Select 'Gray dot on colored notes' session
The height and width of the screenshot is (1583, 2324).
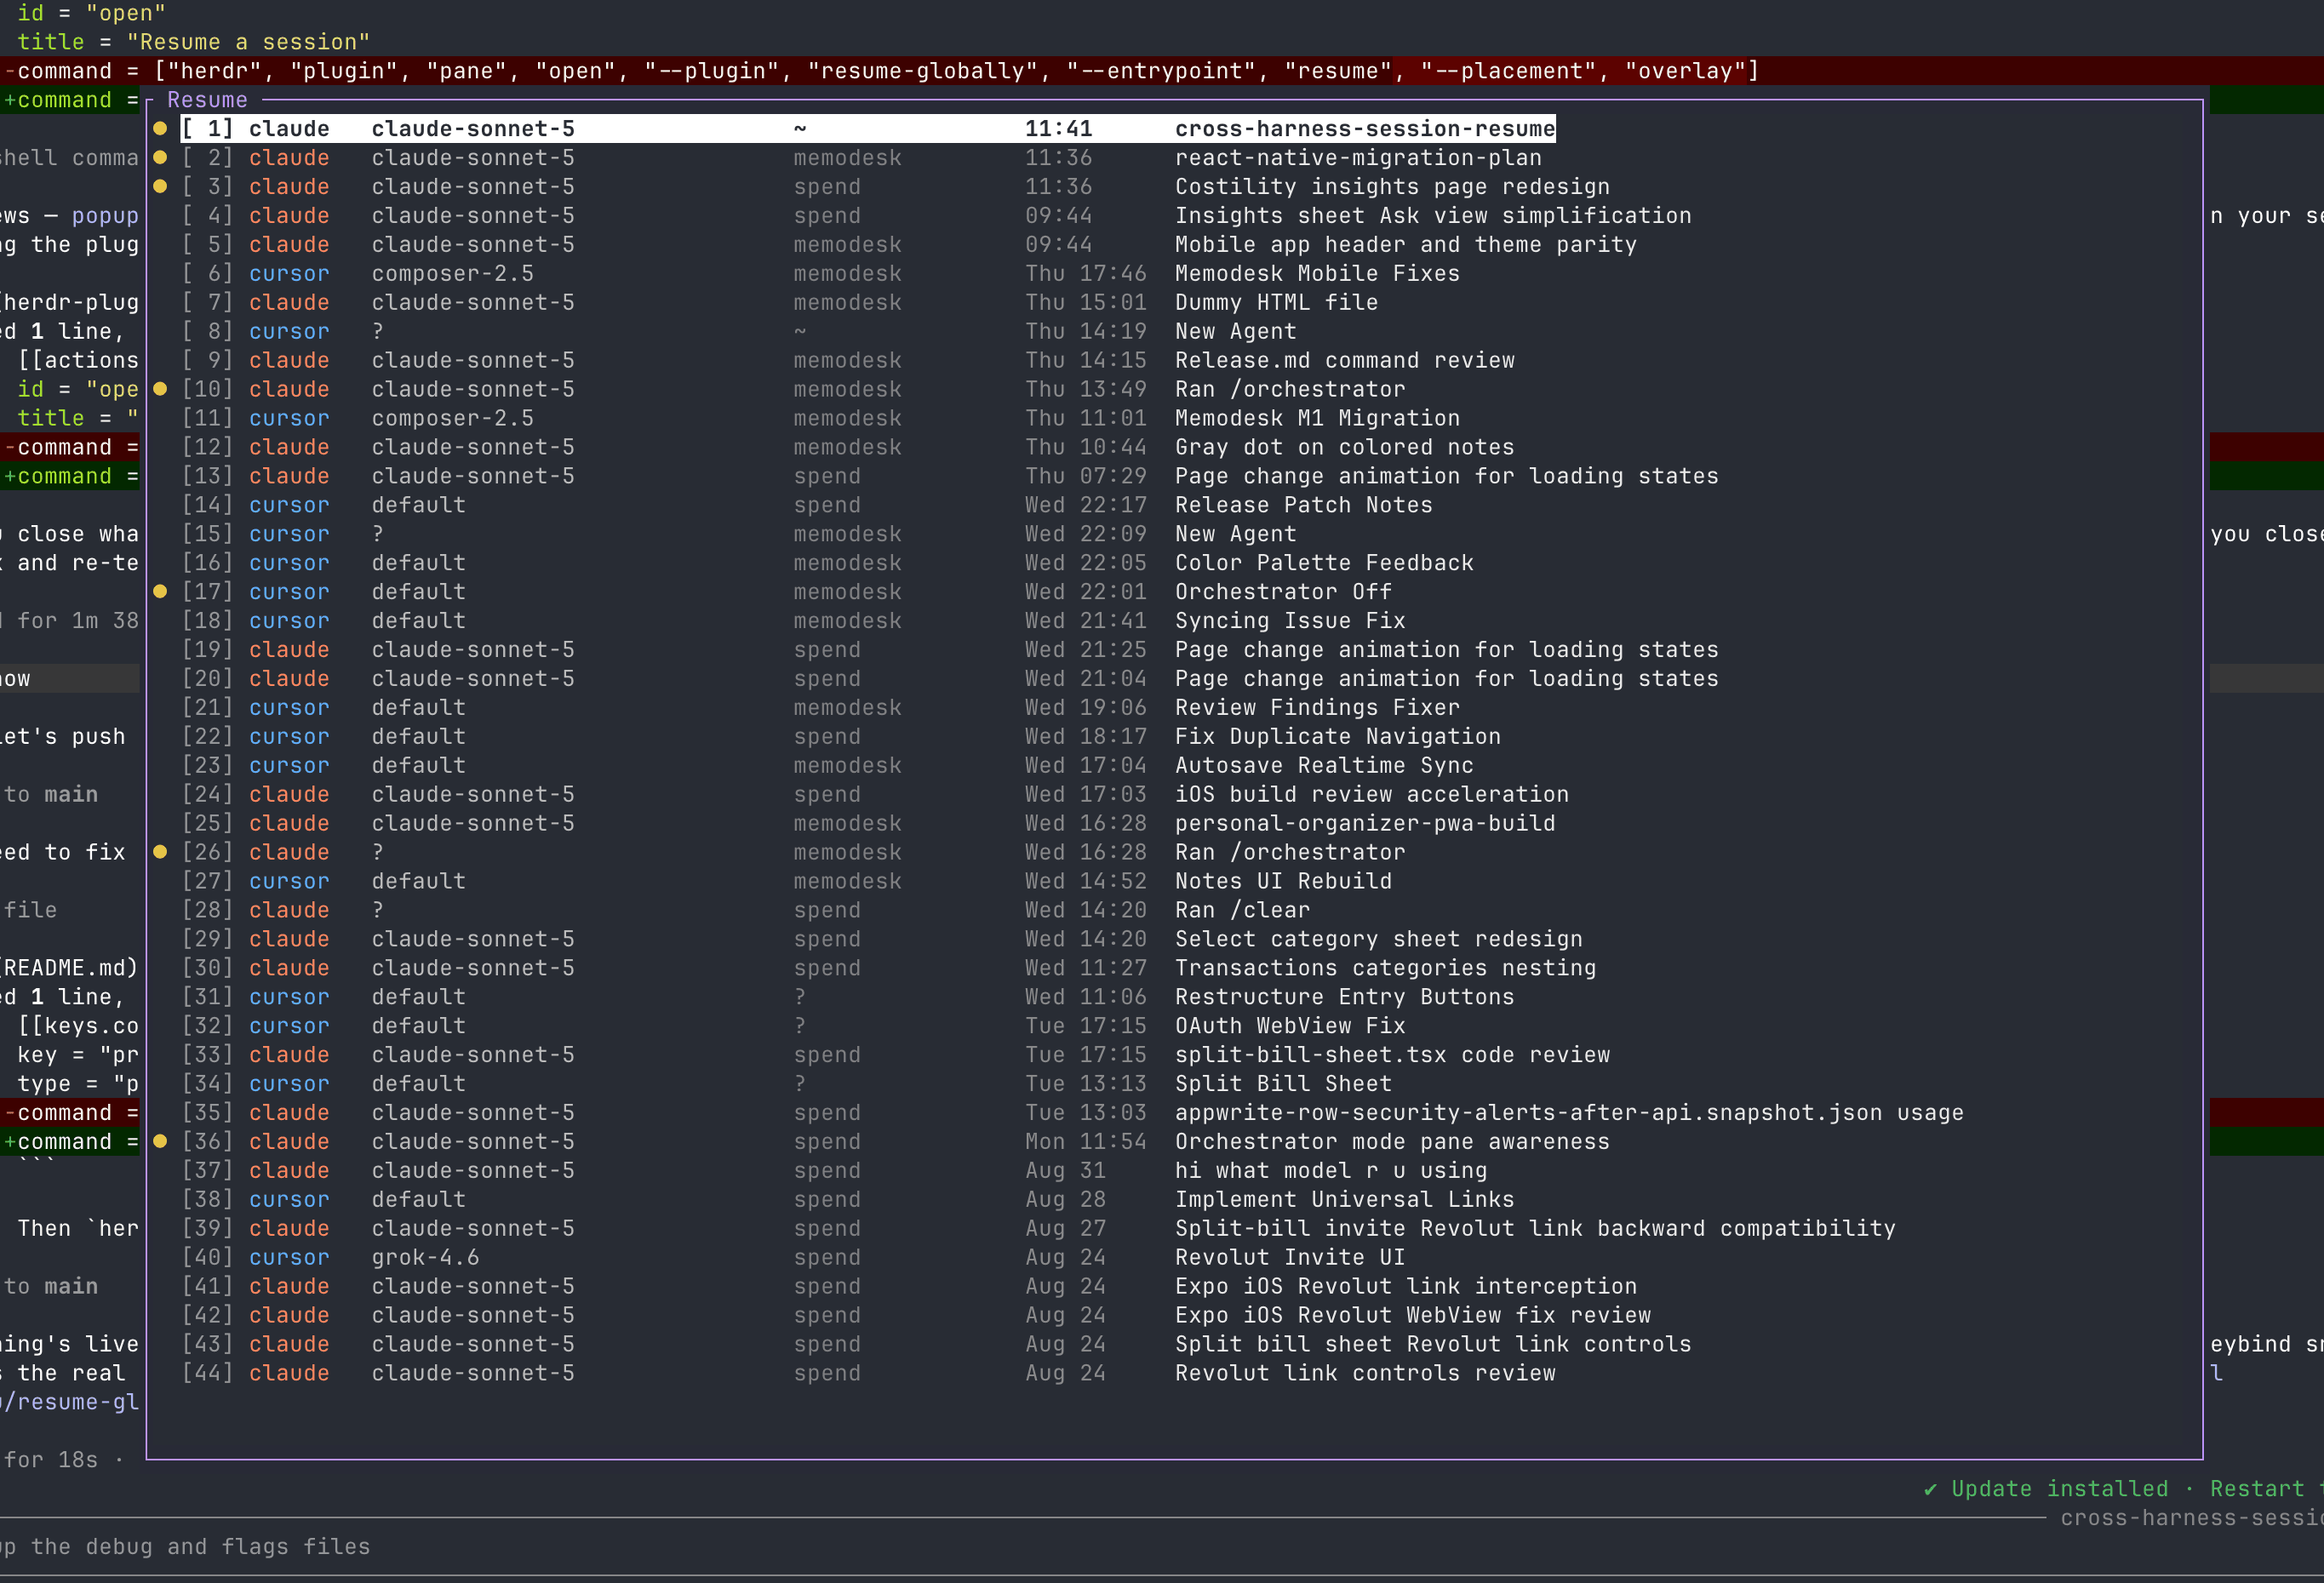tap(848, 448)
